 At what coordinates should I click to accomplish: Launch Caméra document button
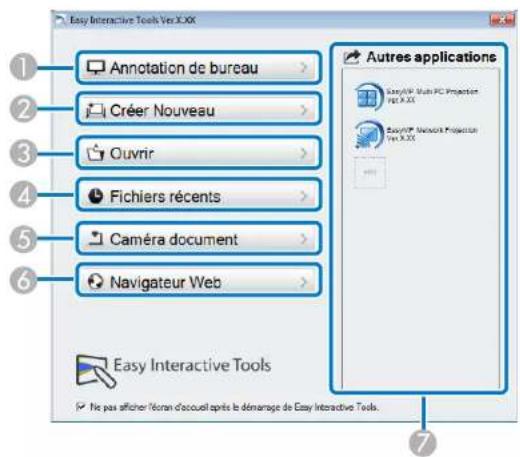199,239
